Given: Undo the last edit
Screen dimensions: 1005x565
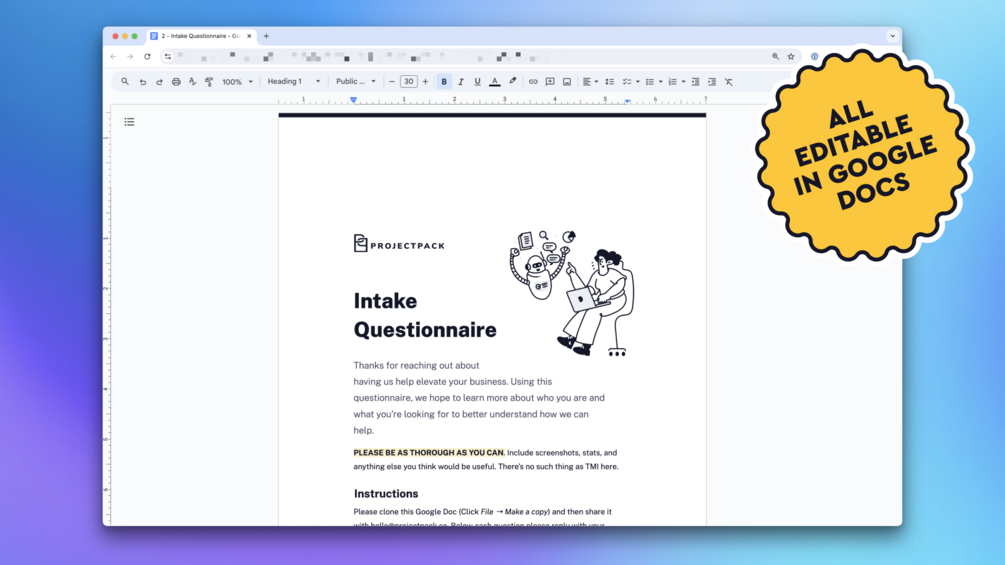Looking at the screenshot, I should point(142,82).
